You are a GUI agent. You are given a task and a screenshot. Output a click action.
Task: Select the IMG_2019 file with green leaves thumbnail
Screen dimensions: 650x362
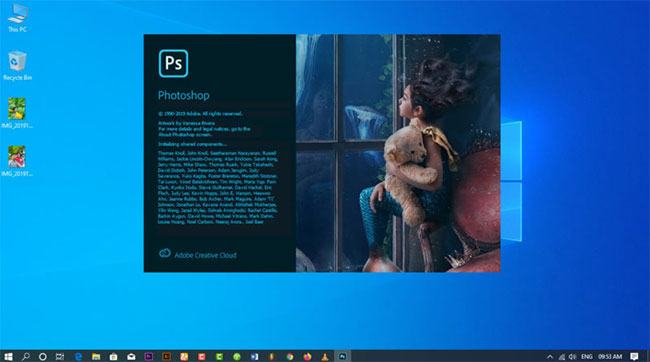[17, 113]
